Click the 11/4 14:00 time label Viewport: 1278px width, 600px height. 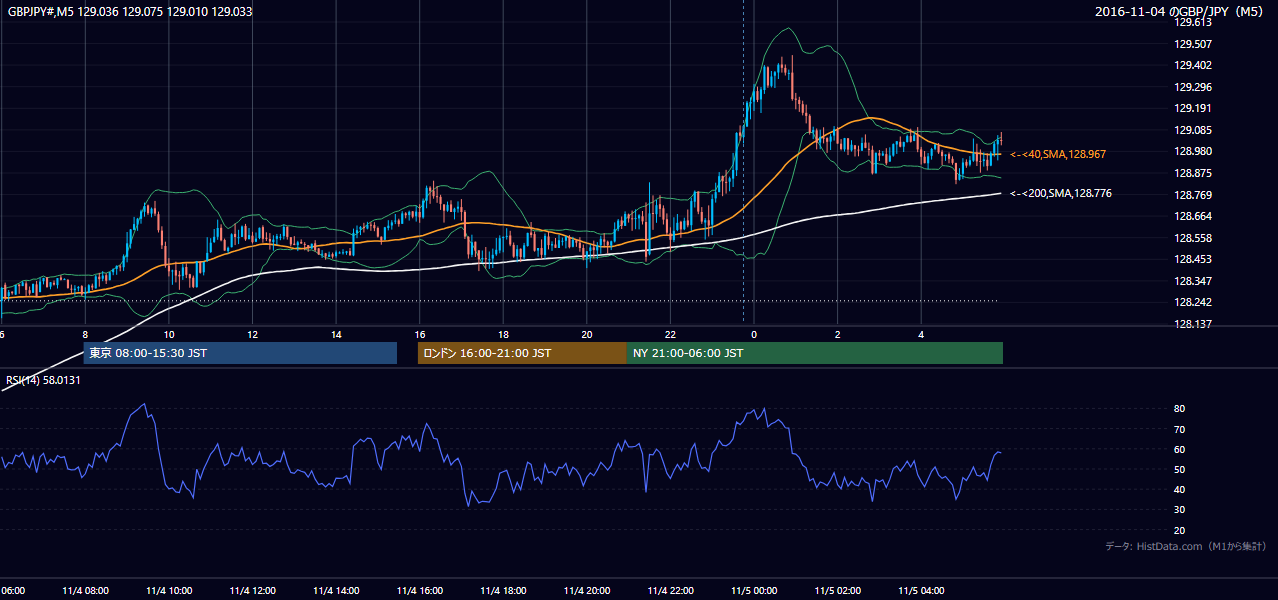(x=336, y=591)
